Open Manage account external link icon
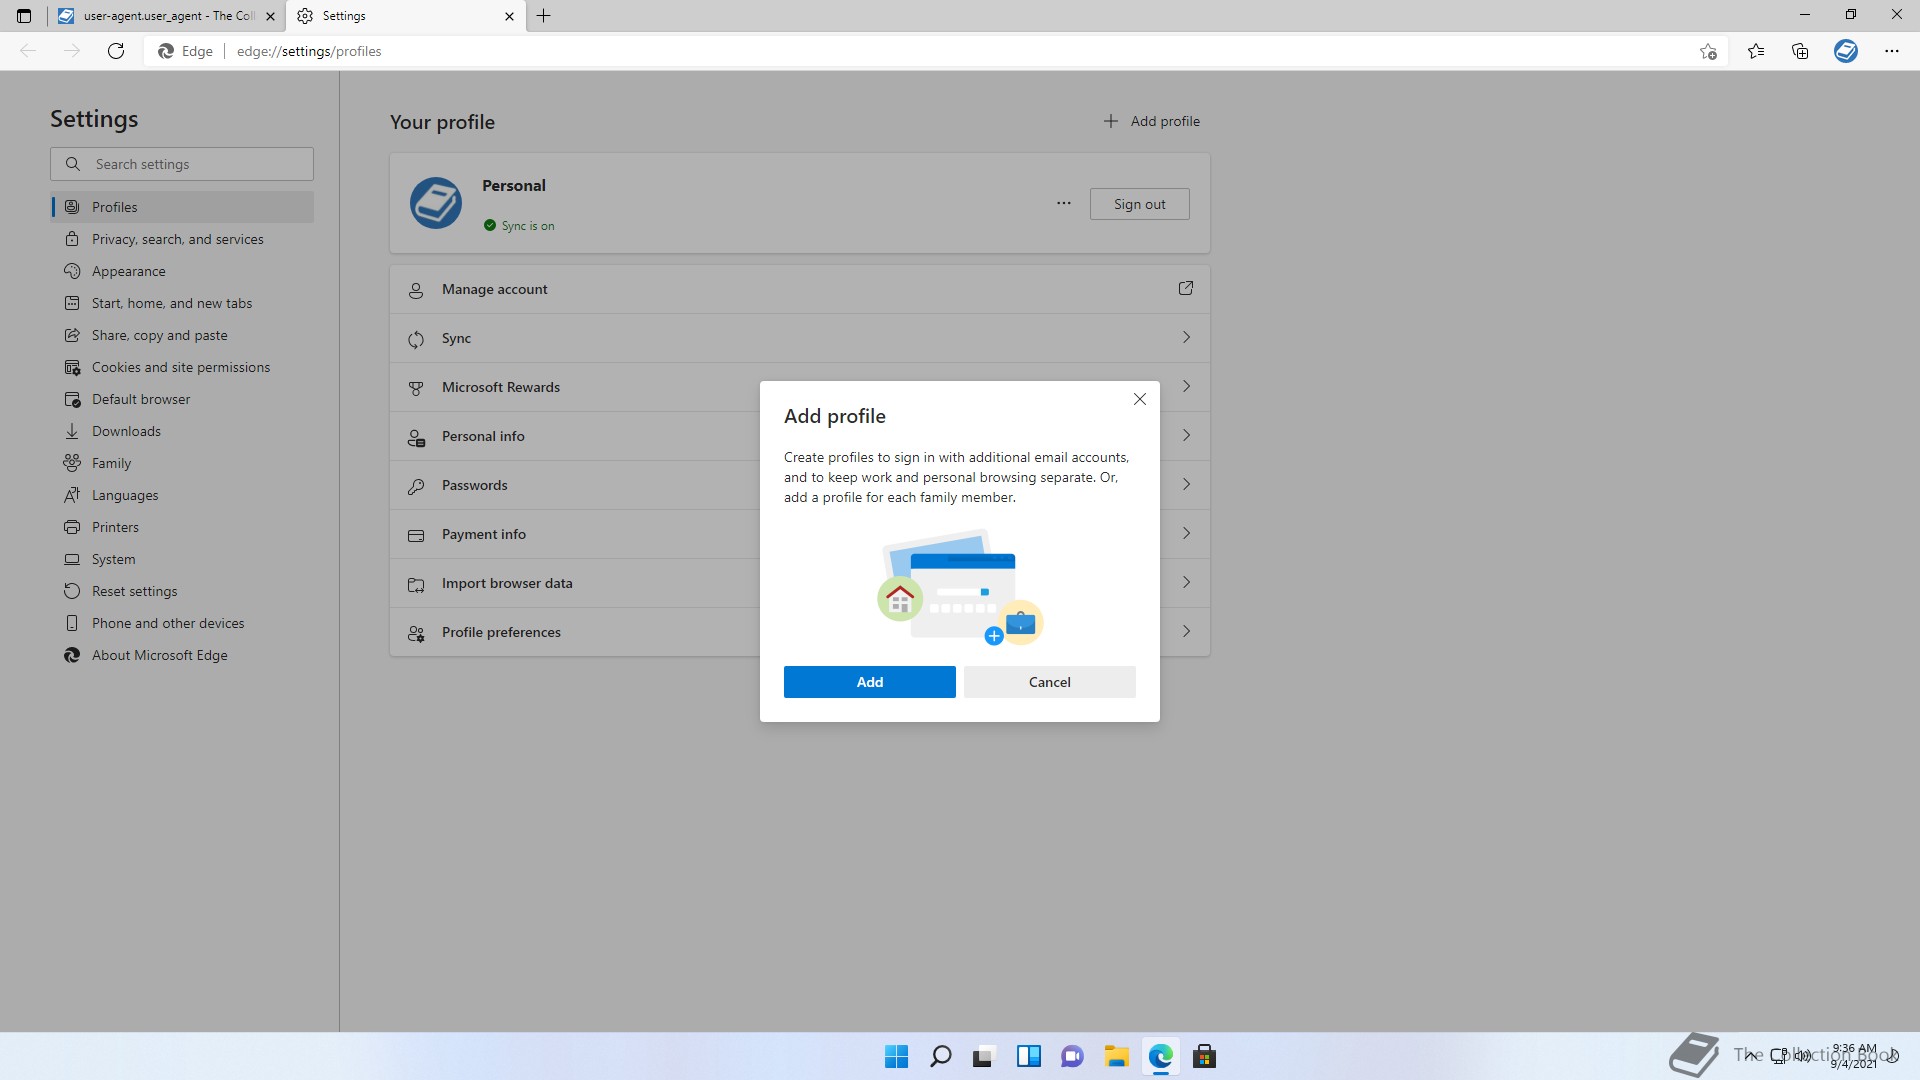 1186,288
